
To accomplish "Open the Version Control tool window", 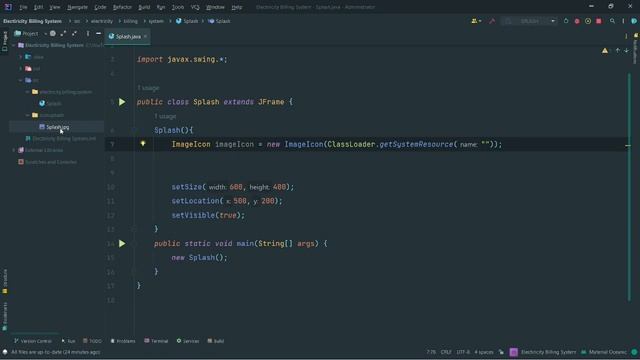I will click(x=33, y=341).
